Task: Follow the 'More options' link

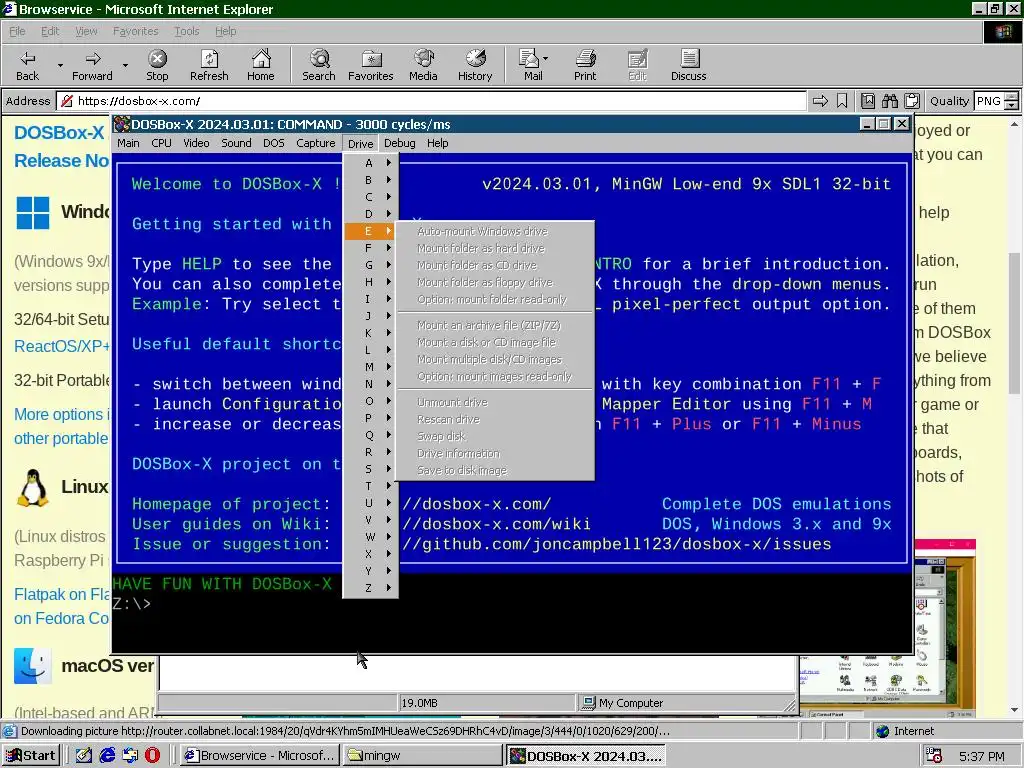Action: coord(62,414)
